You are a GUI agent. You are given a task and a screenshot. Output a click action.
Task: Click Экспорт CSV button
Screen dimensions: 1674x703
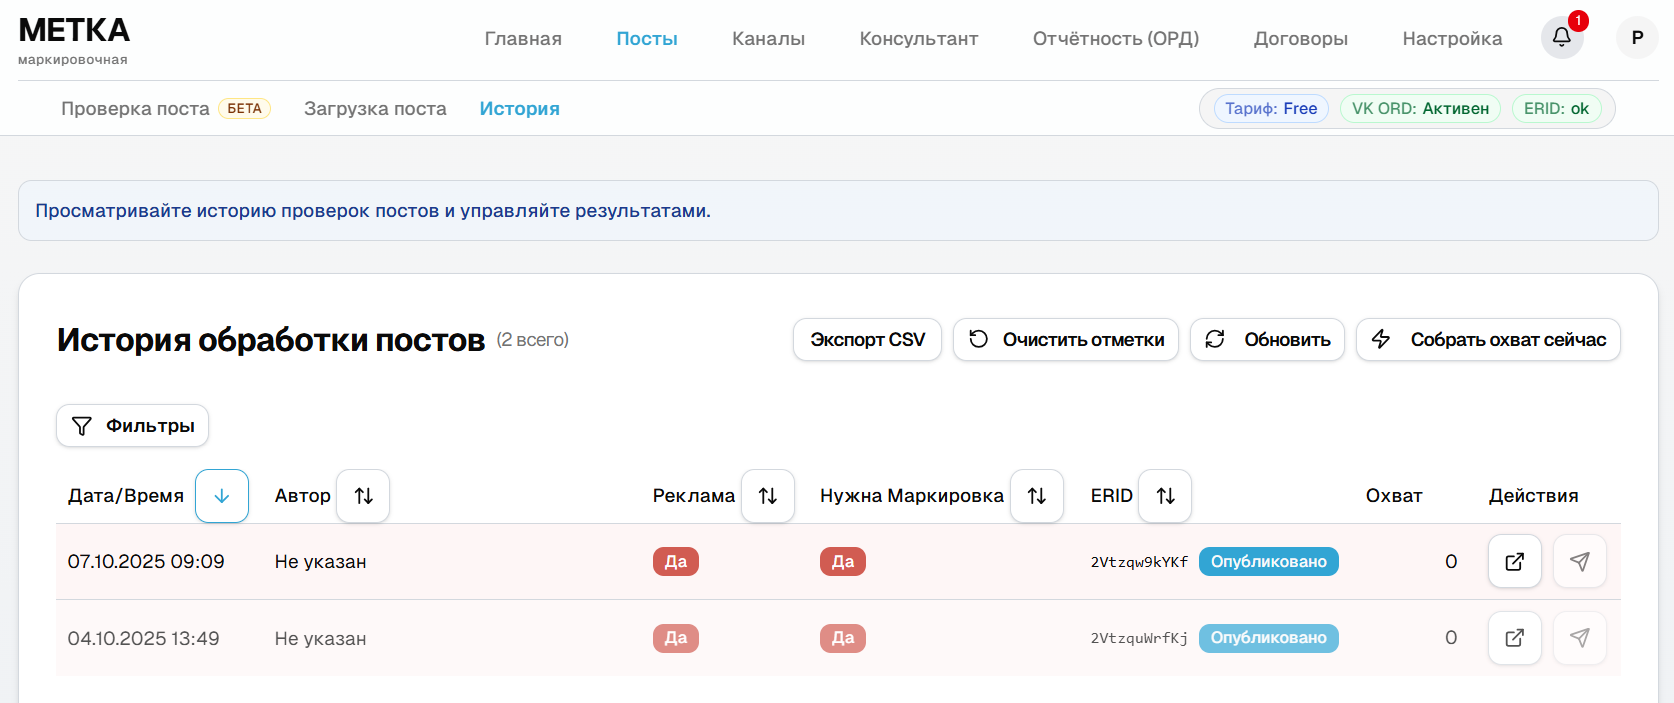click(x=867, y=340)
